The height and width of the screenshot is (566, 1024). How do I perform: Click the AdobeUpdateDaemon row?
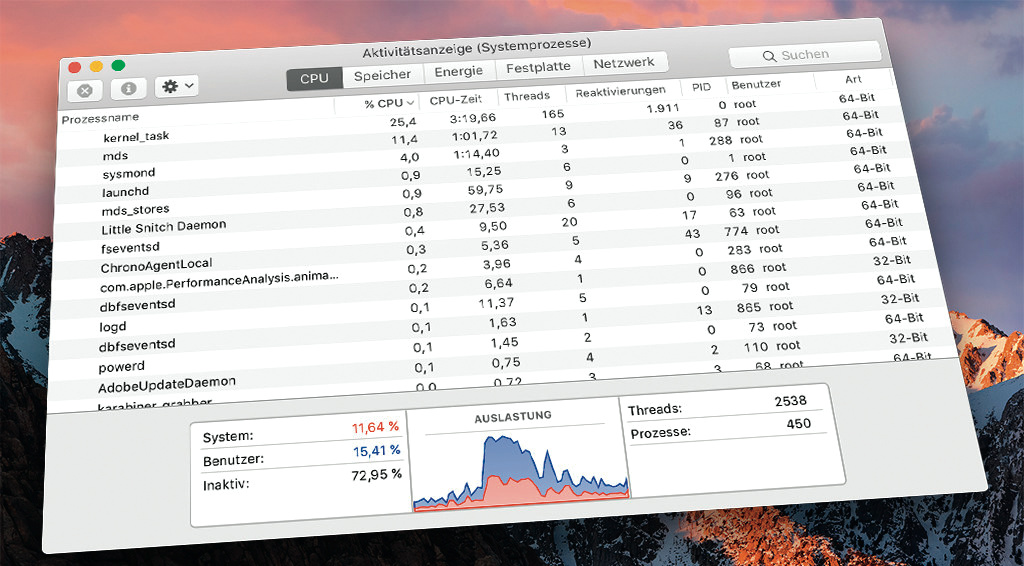[x=166, y=385]
